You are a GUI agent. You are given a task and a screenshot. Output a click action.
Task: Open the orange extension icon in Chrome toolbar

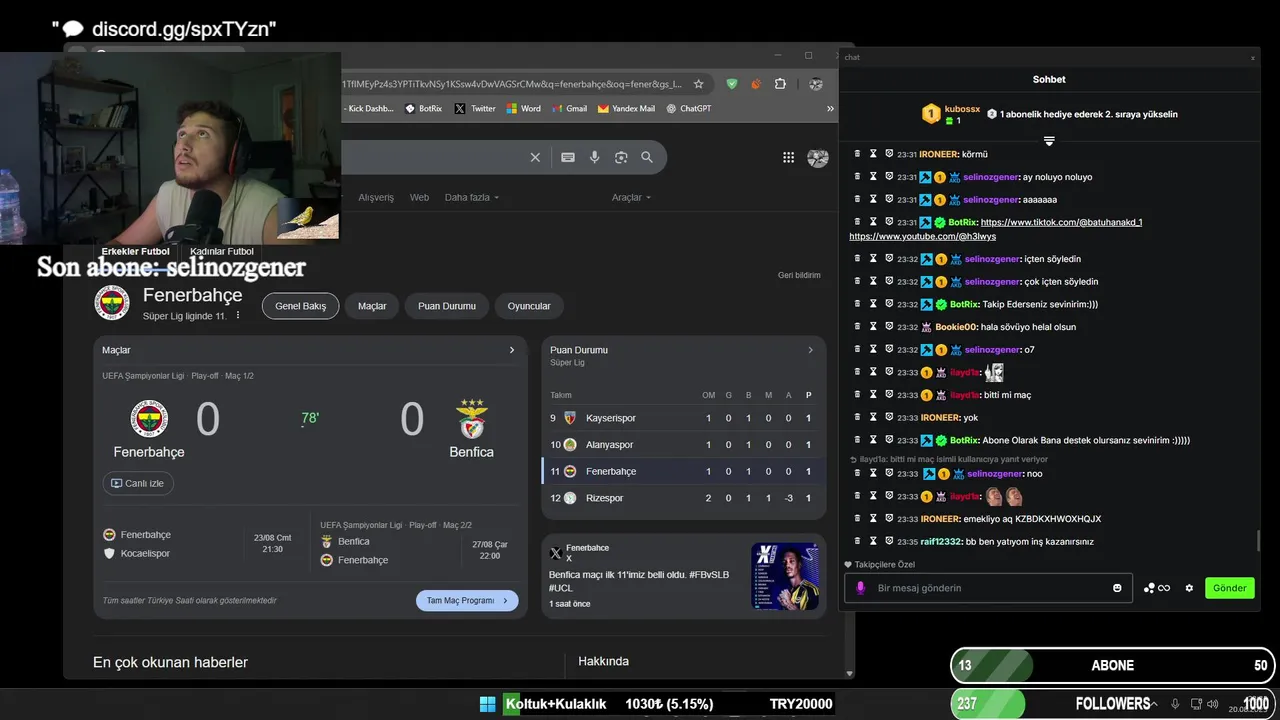756,84
